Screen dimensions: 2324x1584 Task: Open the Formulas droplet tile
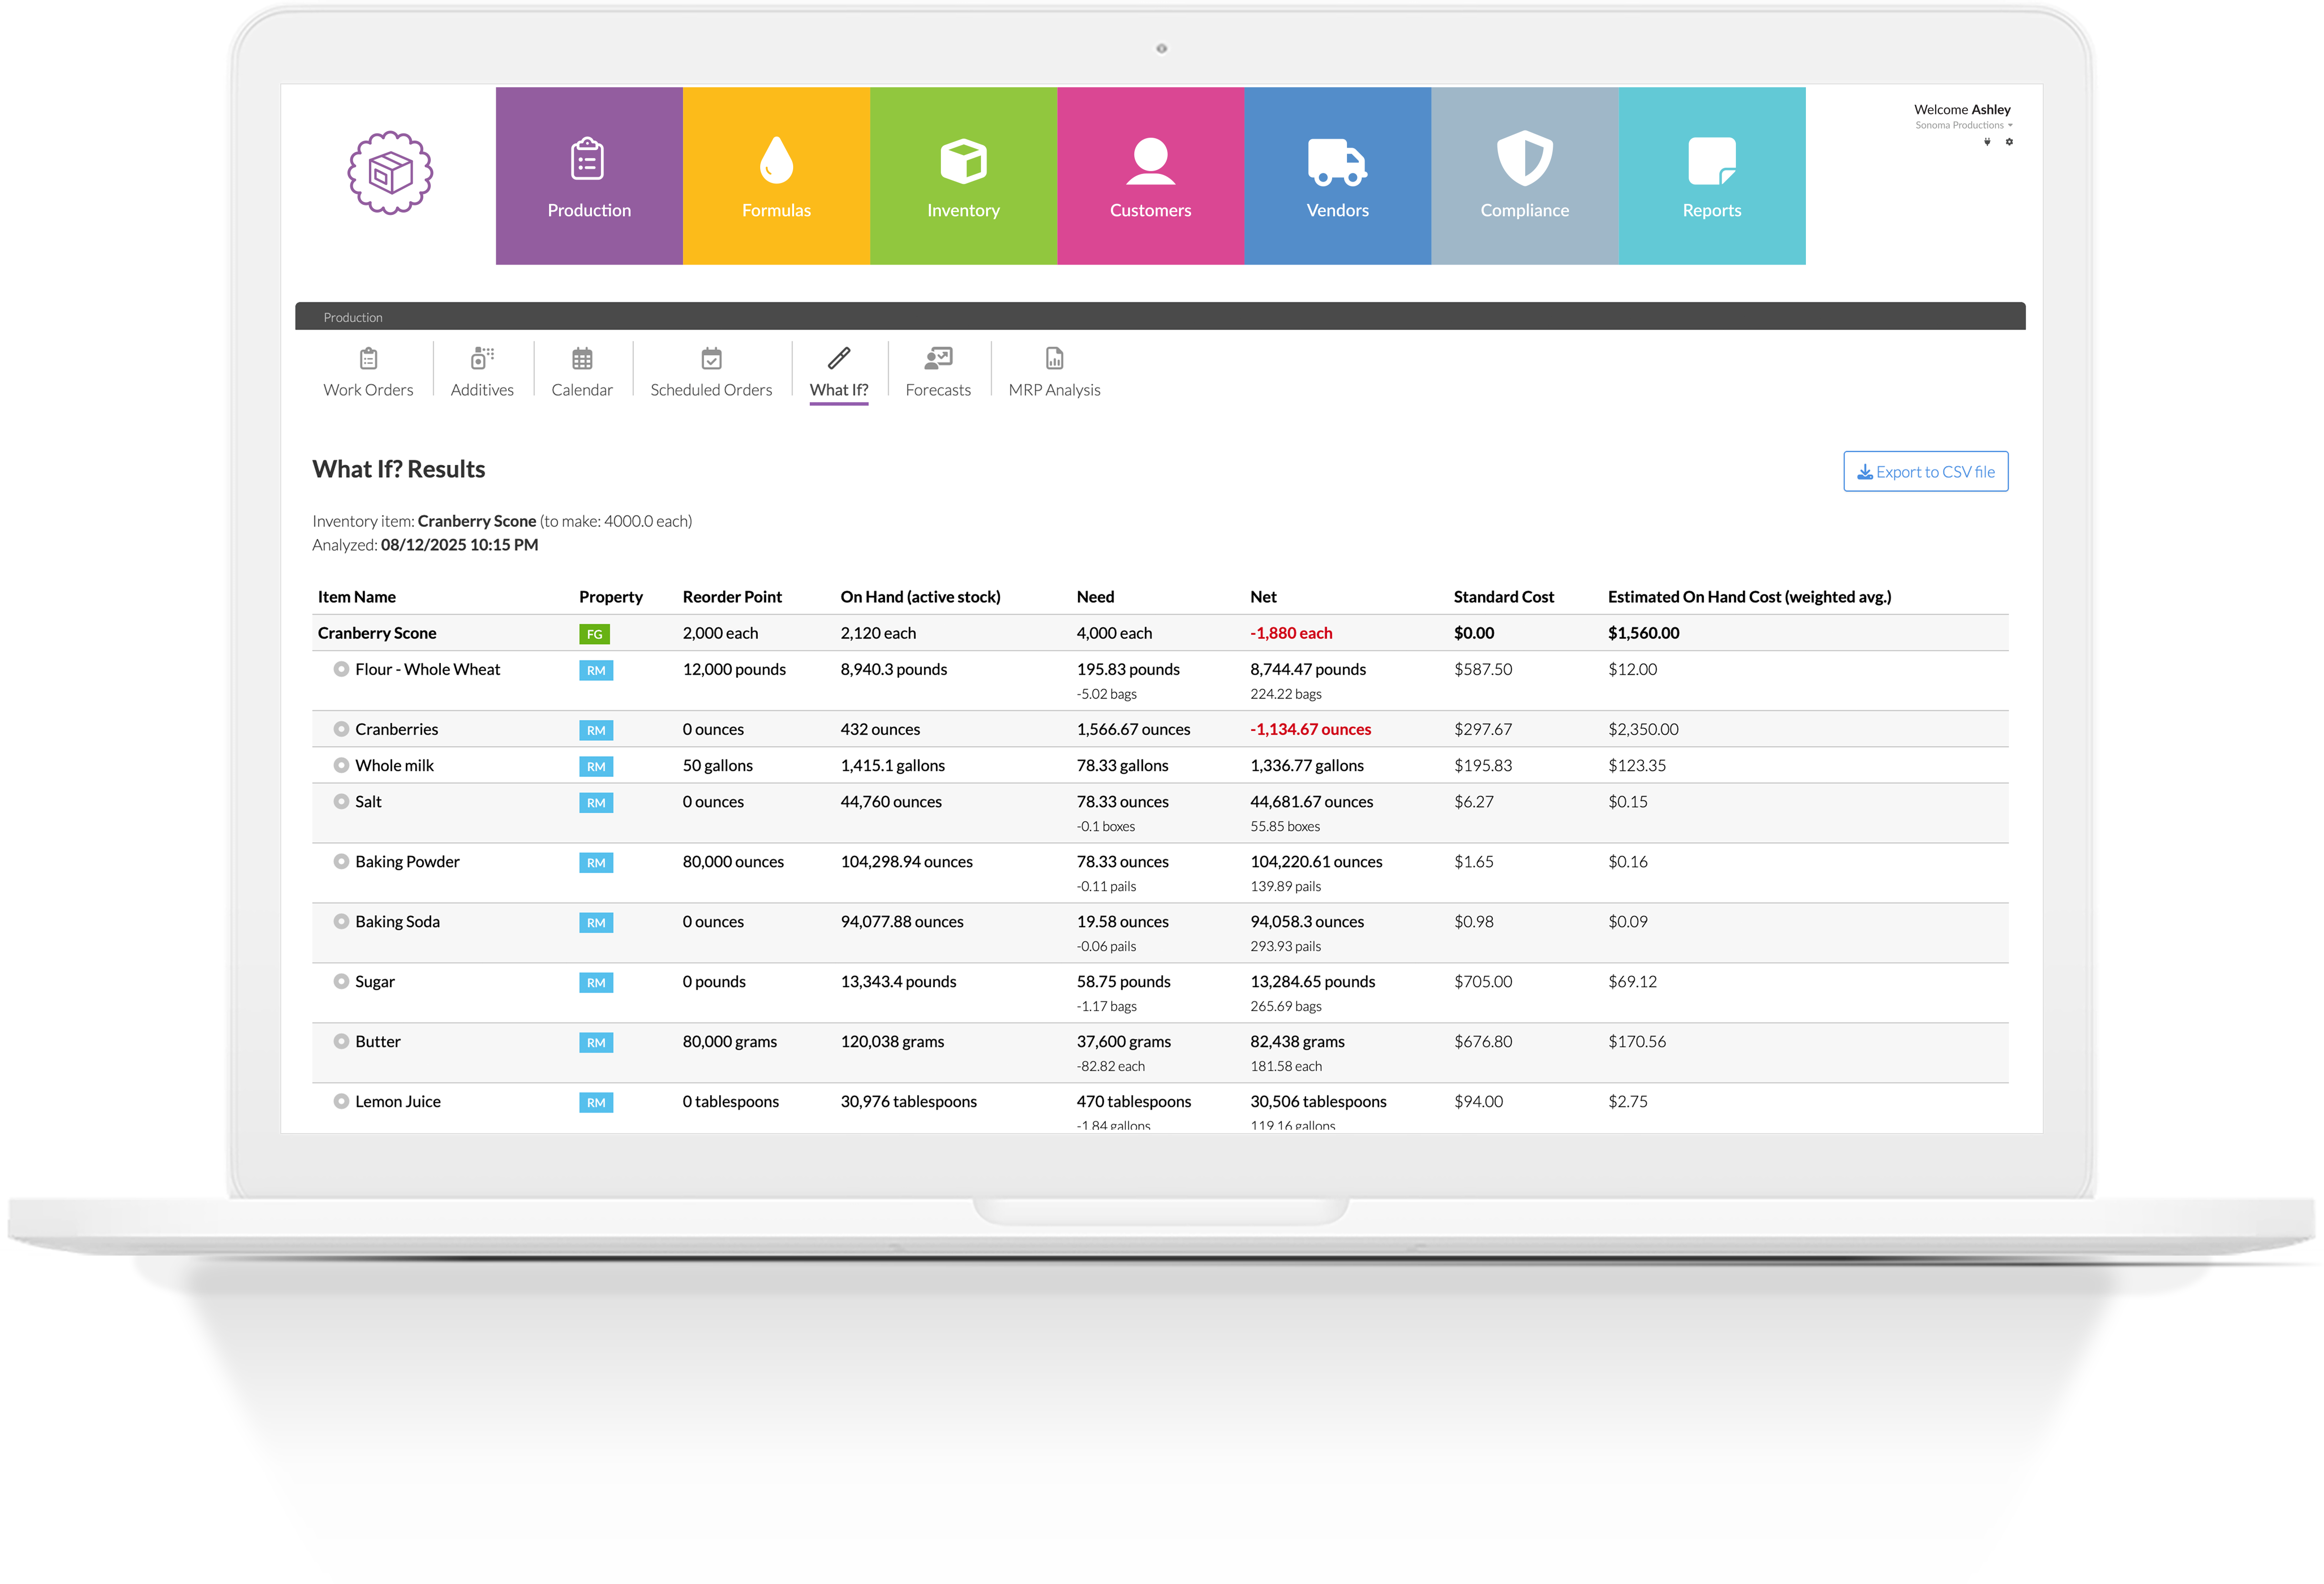(776, 176)
